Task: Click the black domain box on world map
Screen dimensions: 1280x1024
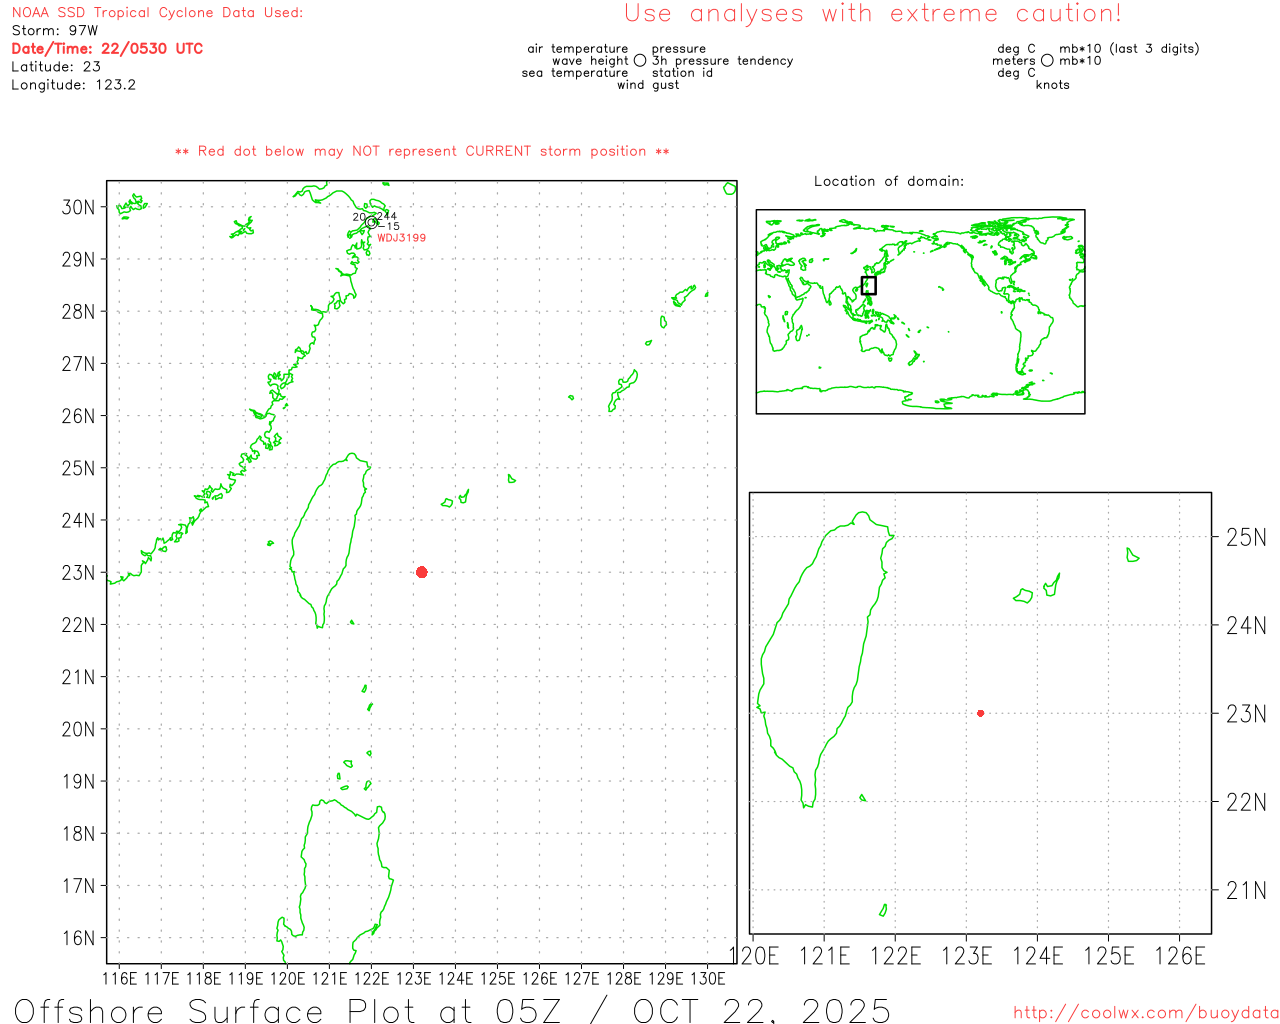Action: 868,285
